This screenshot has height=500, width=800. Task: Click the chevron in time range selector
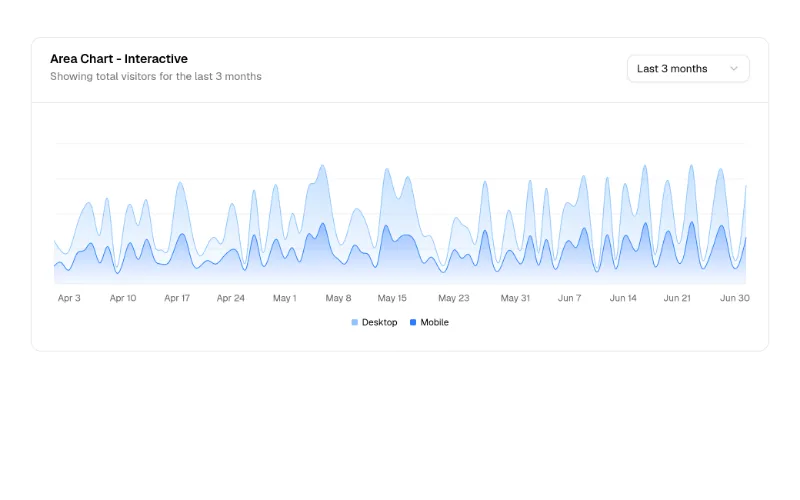[734, 68]
